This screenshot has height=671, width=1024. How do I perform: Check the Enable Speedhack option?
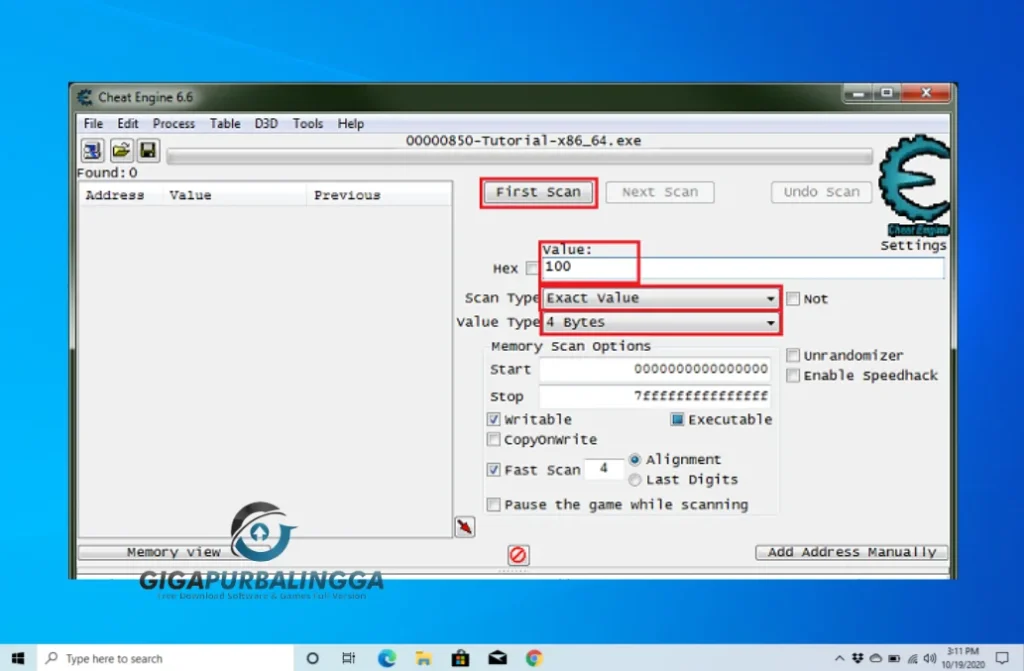793,375
